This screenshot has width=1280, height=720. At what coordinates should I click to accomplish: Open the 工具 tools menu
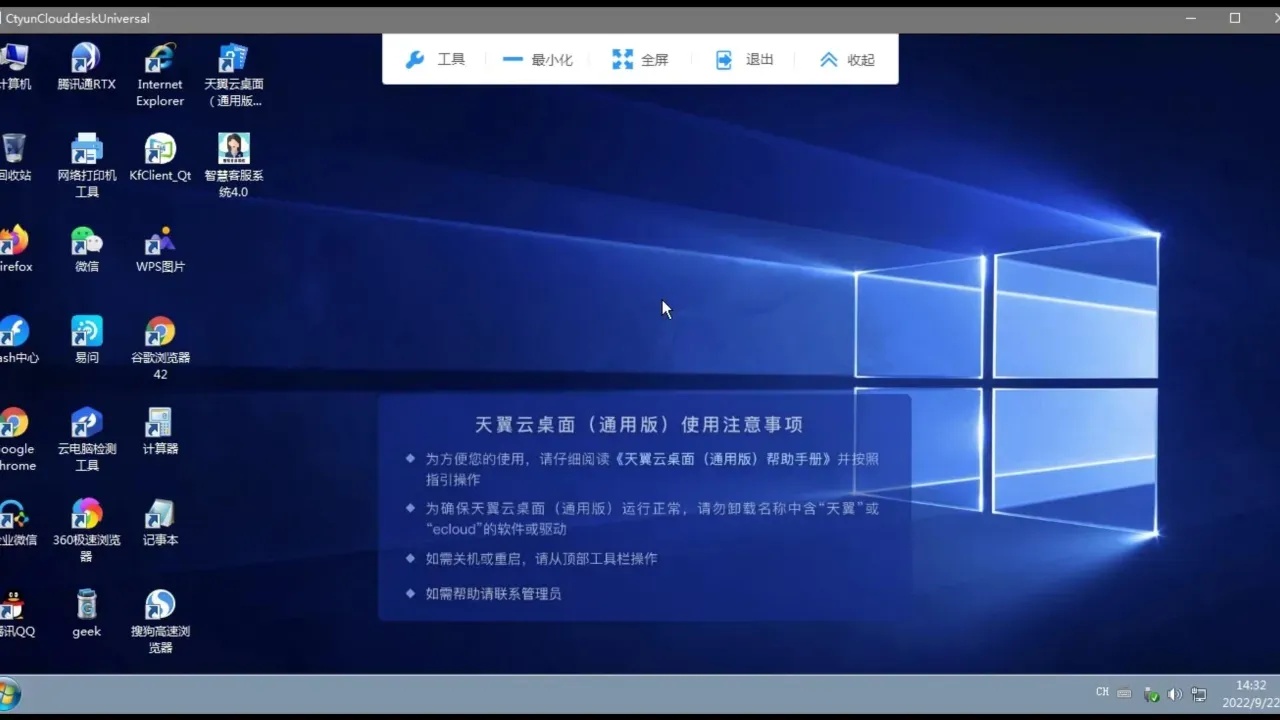435,60
